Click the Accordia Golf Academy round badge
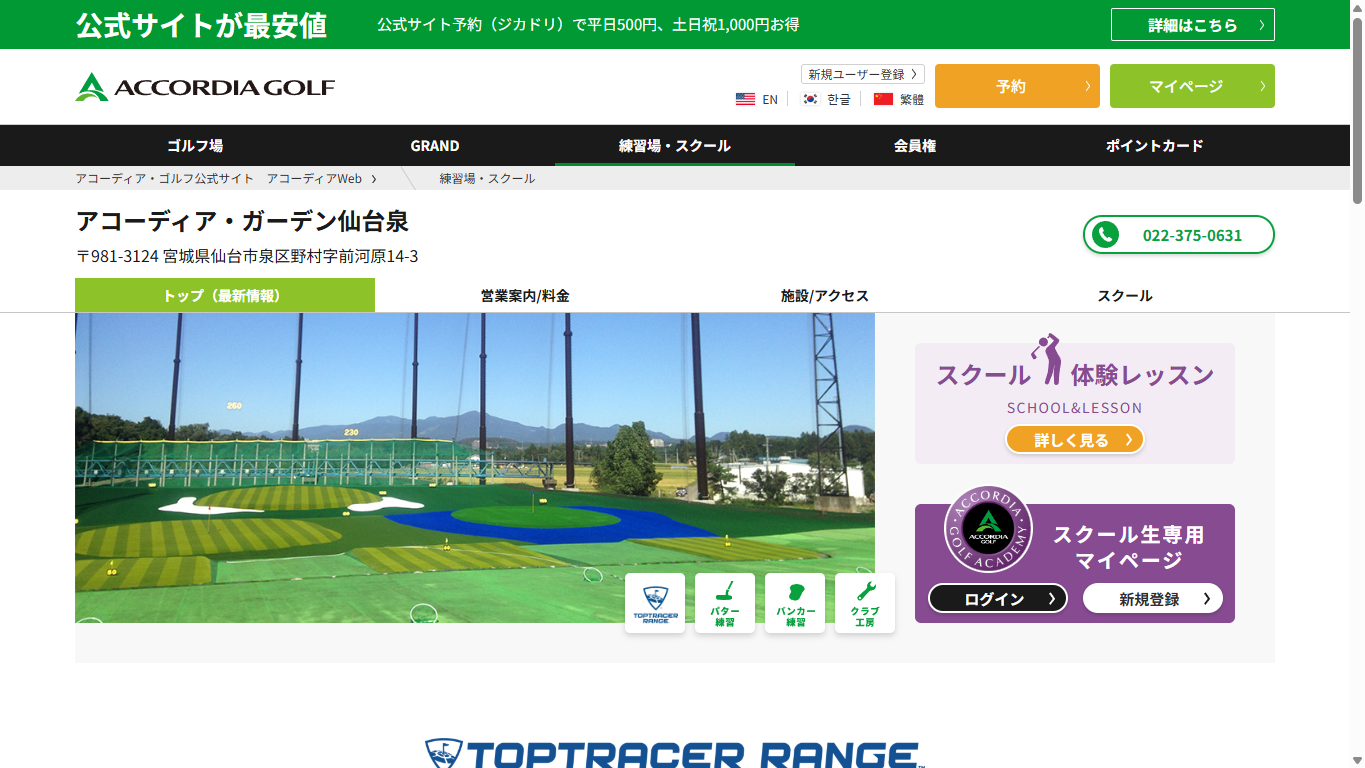 (x=988, y=530)
